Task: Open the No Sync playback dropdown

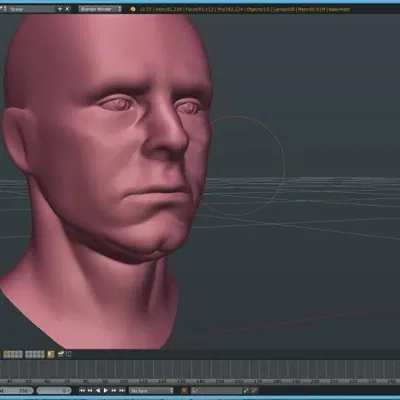Action: [x=151, y=390]
